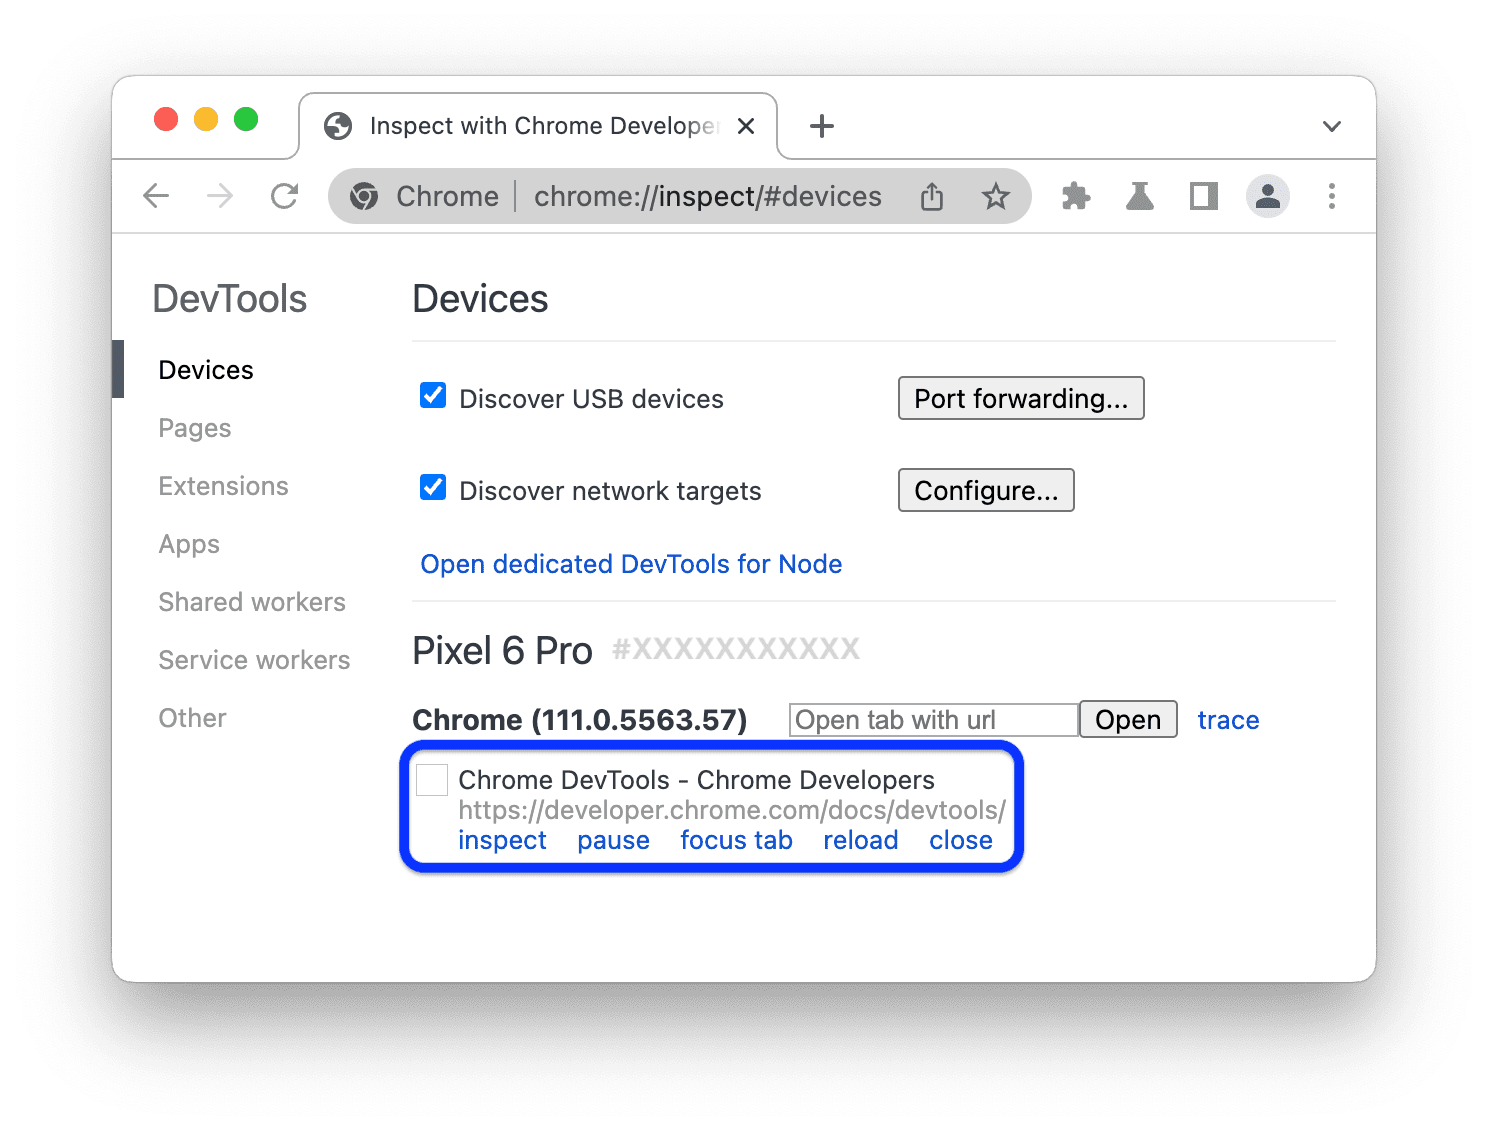
Task: Click the grayed forward navigation arrow
Action: point(220,196)
